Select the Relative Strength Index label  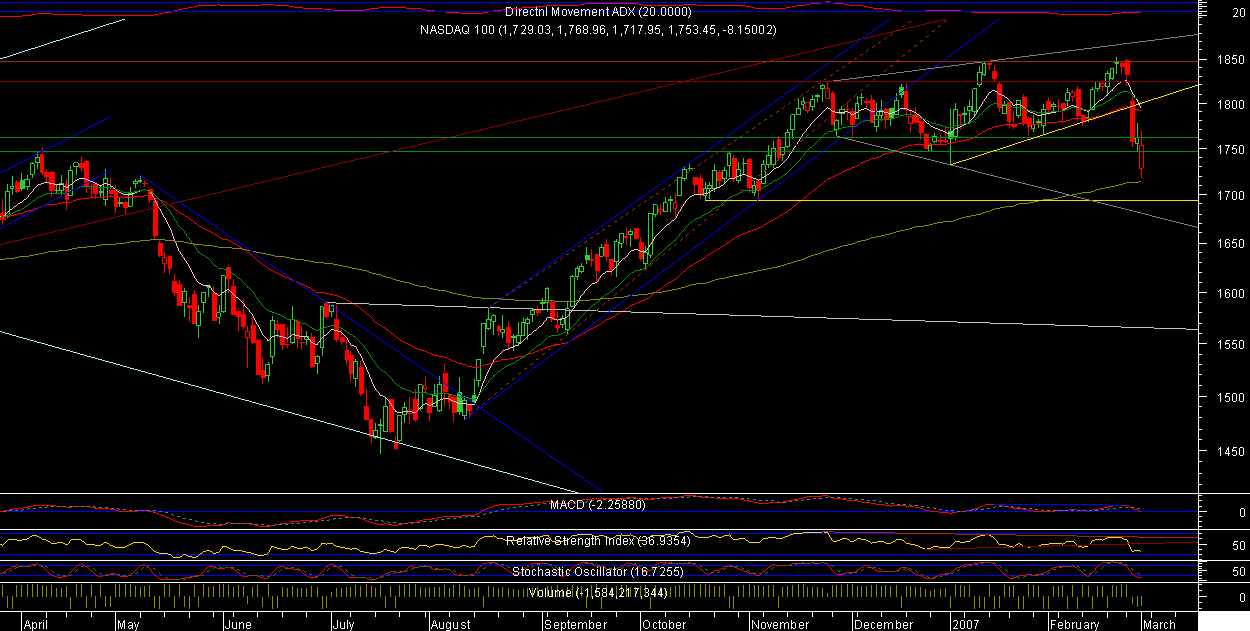(x=598, y=540)
